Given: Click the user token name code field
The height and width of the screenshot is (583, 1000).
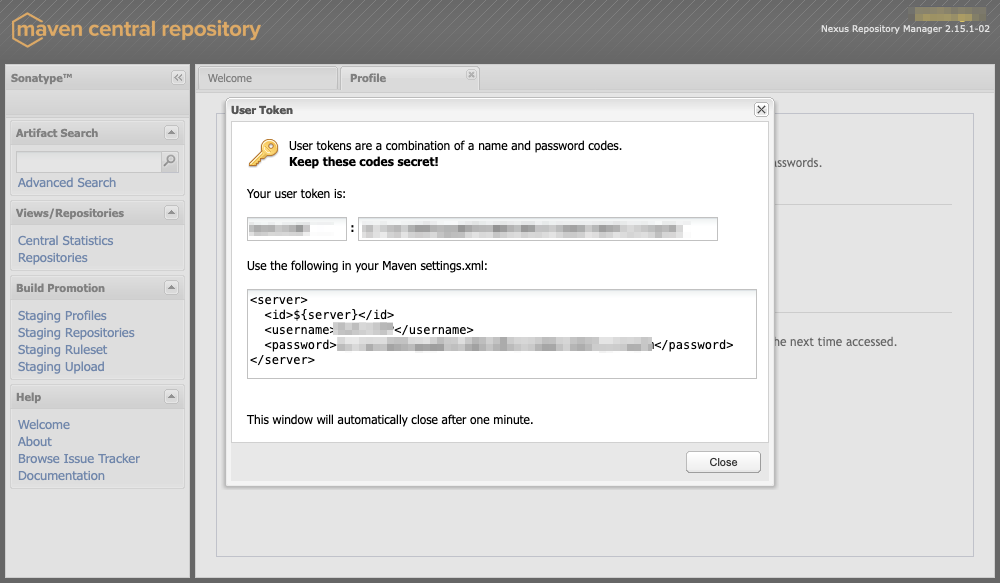Looking at the screenshot, I should pos(297,229).
